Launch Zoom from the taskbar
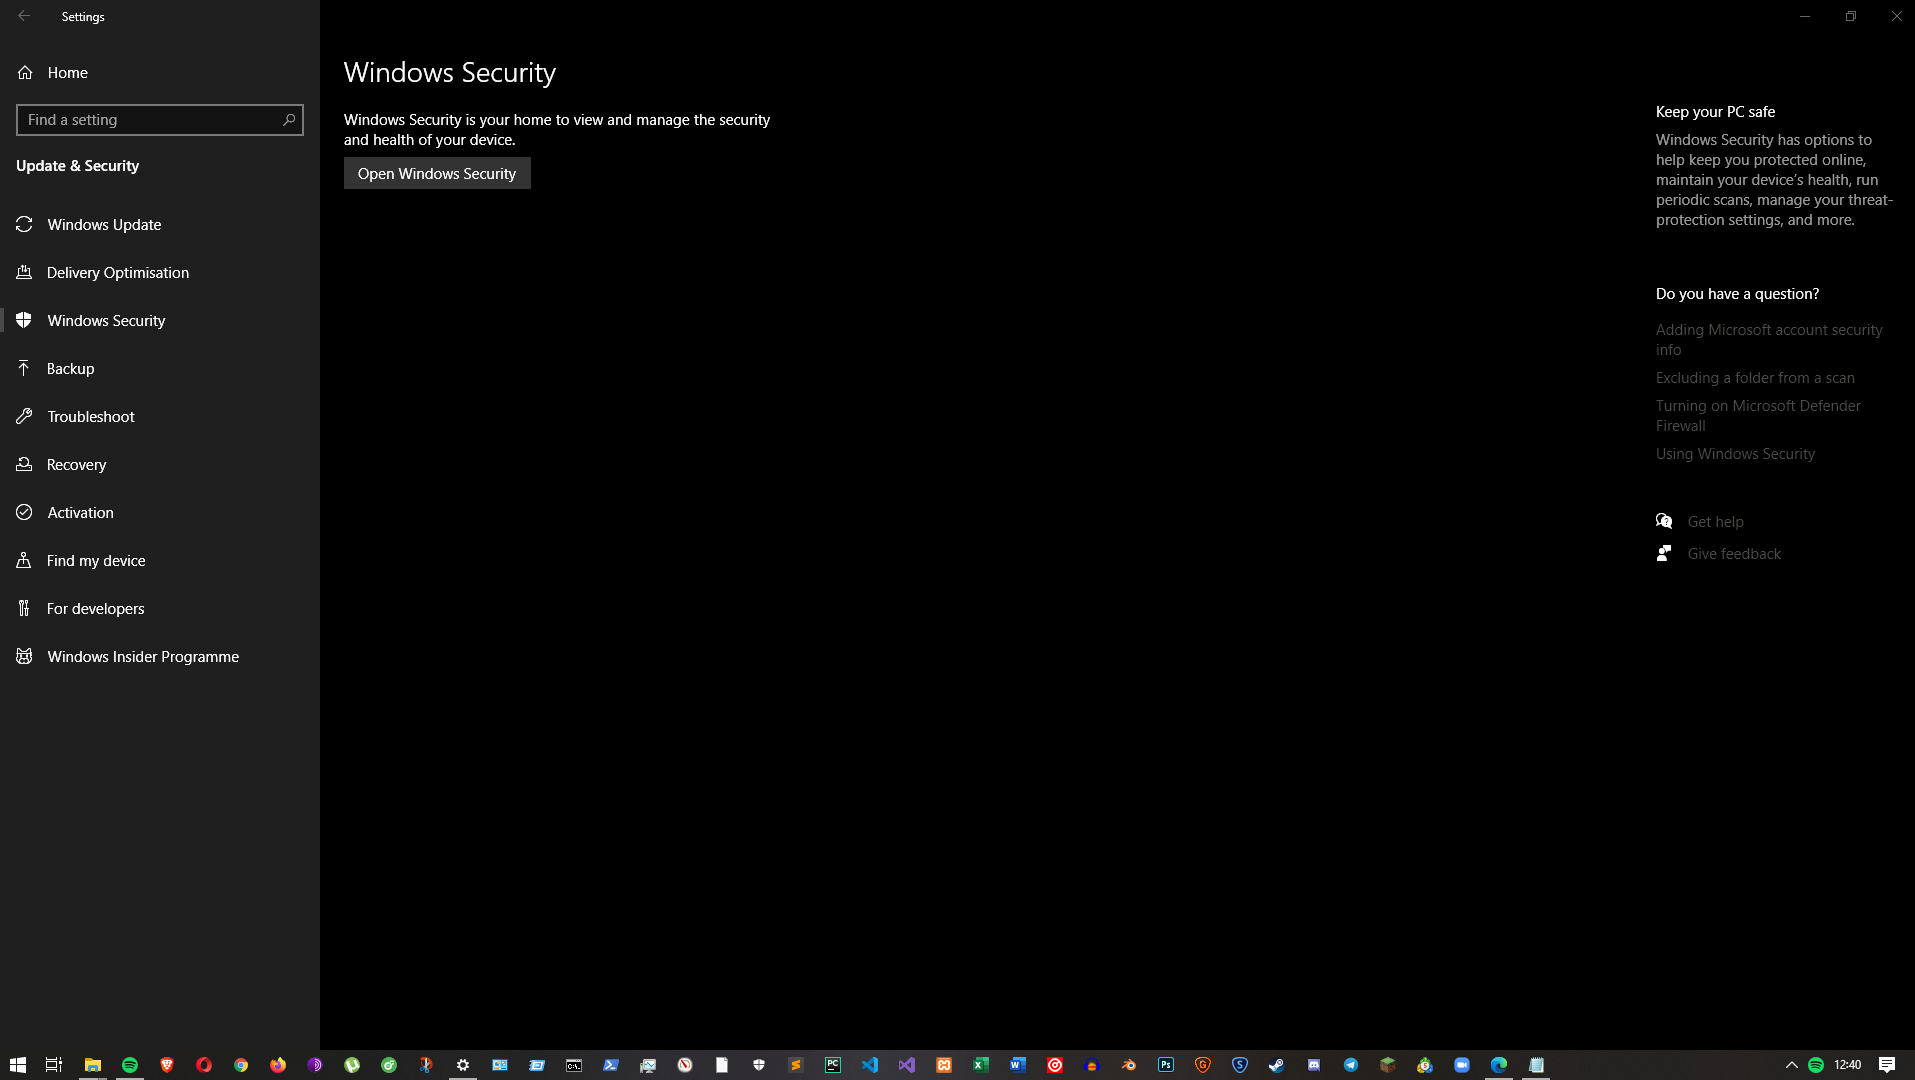Screen dimensions: 1915x1080 pos(1461,1065)
